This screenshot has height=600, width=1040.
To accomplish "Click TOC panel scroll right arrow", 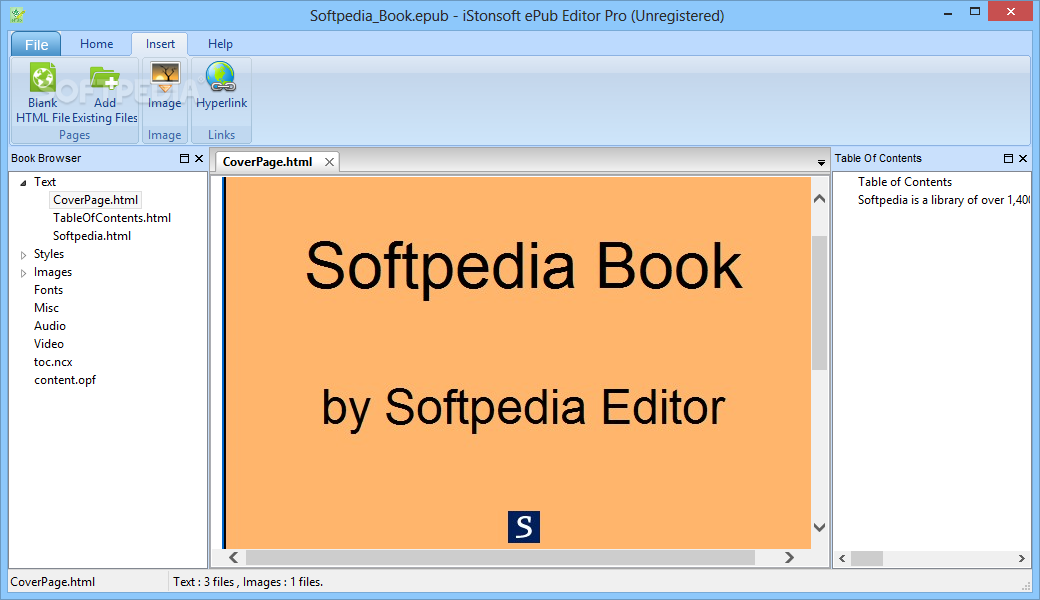I will [1021, 559].
